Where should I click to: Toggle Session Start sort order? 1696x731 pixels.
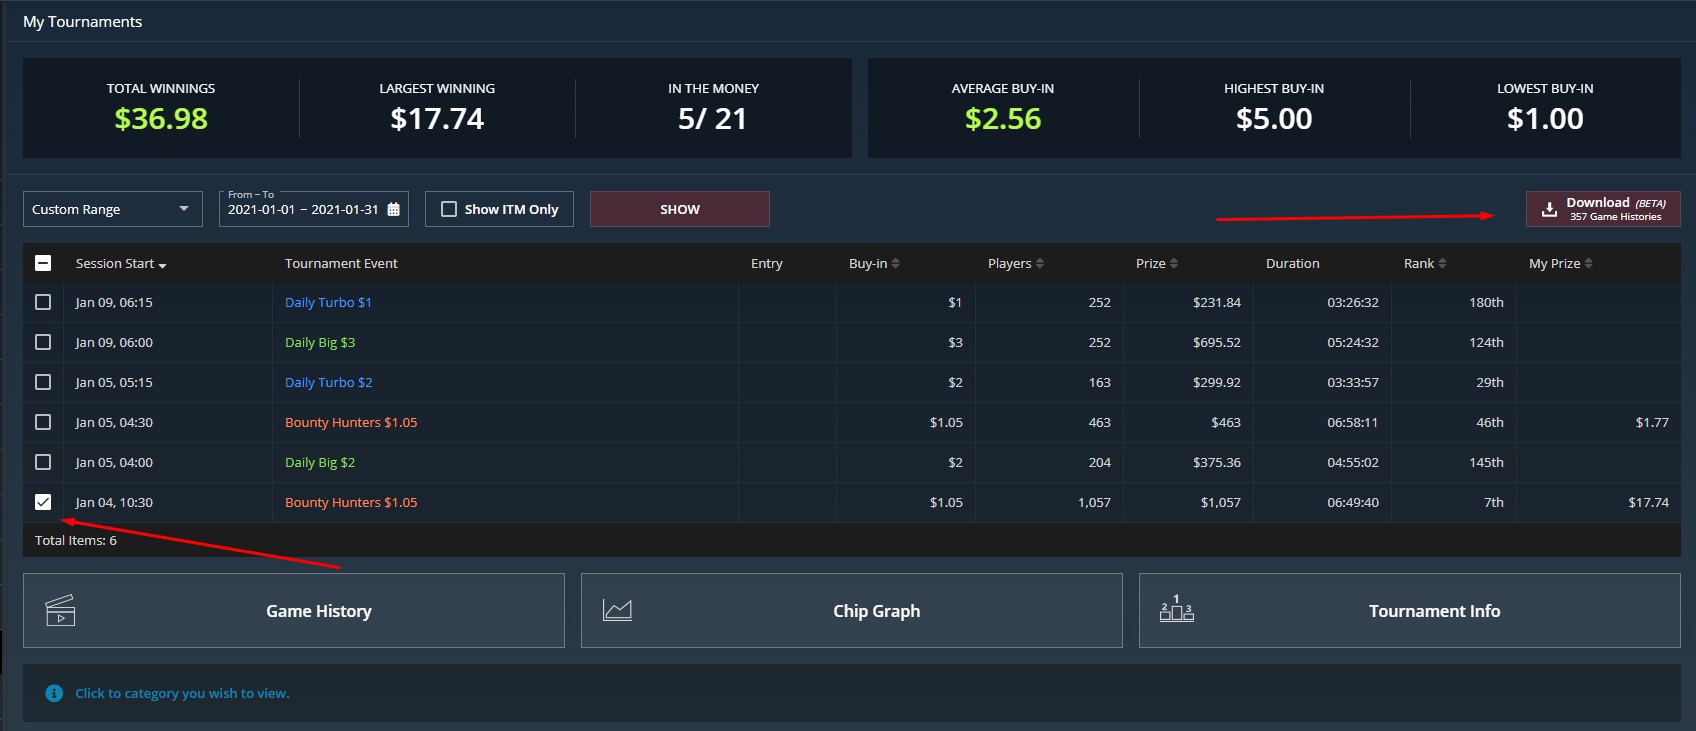point(120,264)
